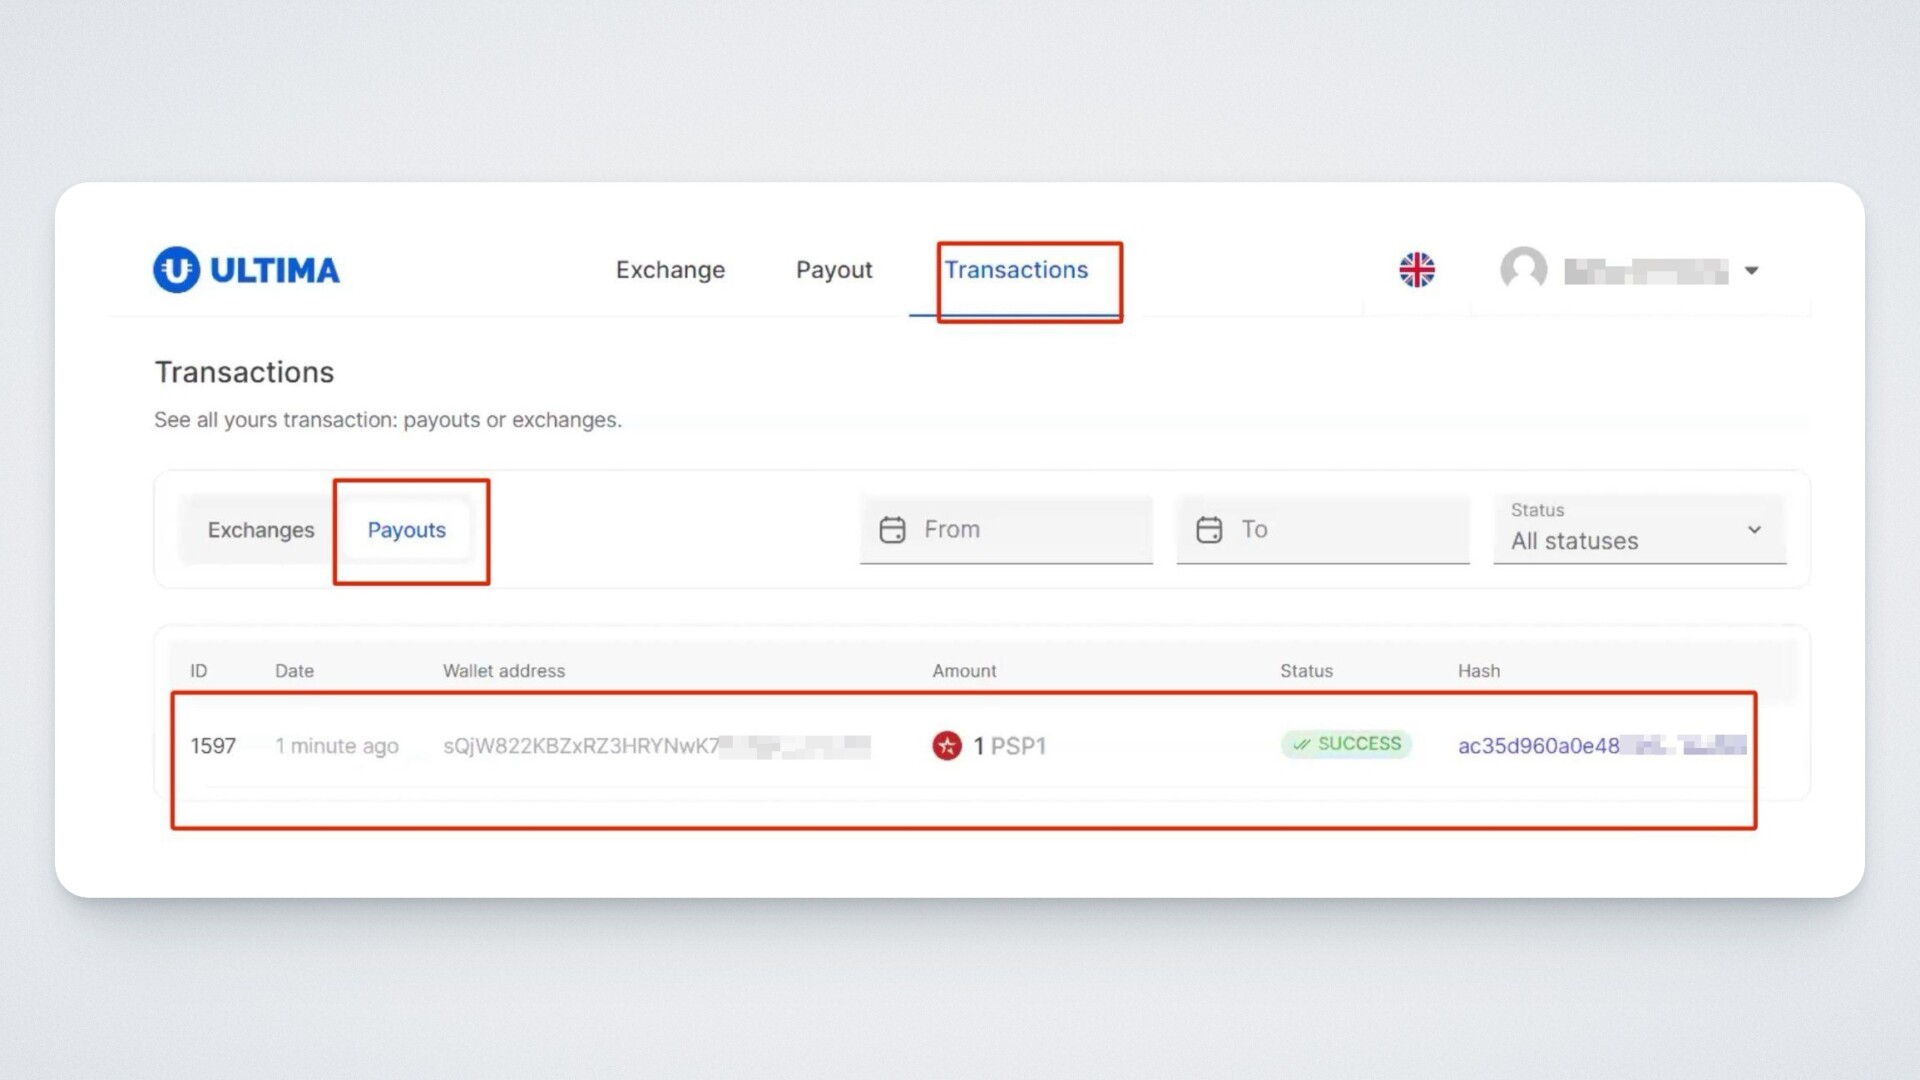1920x1080 pixels.
Task: Click the To field calendar icon
Action: (1209, 530)
